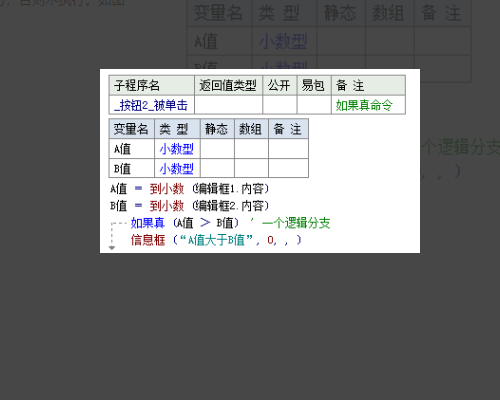
Task: Click dimmed '小数型' cell in background table
Action: 283,42
